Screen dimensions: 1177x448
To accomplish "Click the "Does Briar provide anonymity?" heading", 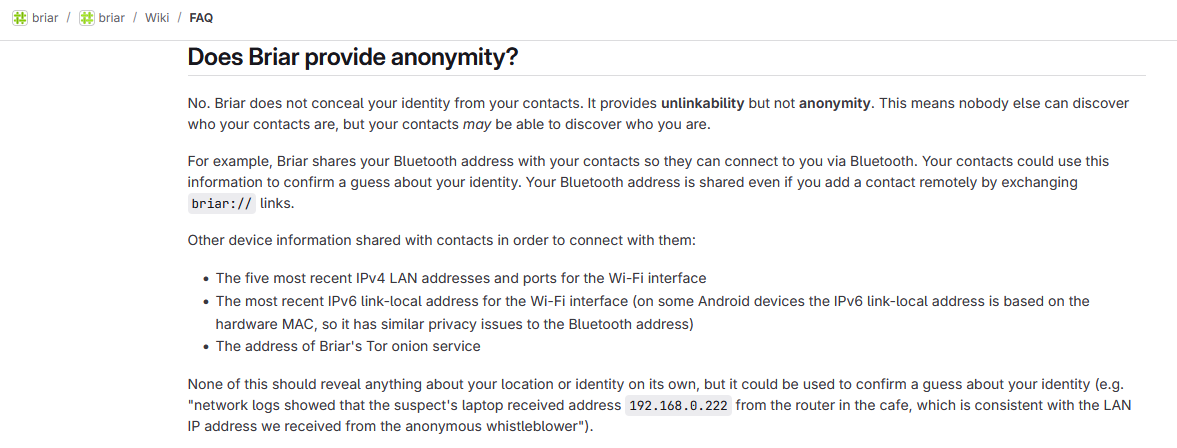I will click(x=353, y=57).
